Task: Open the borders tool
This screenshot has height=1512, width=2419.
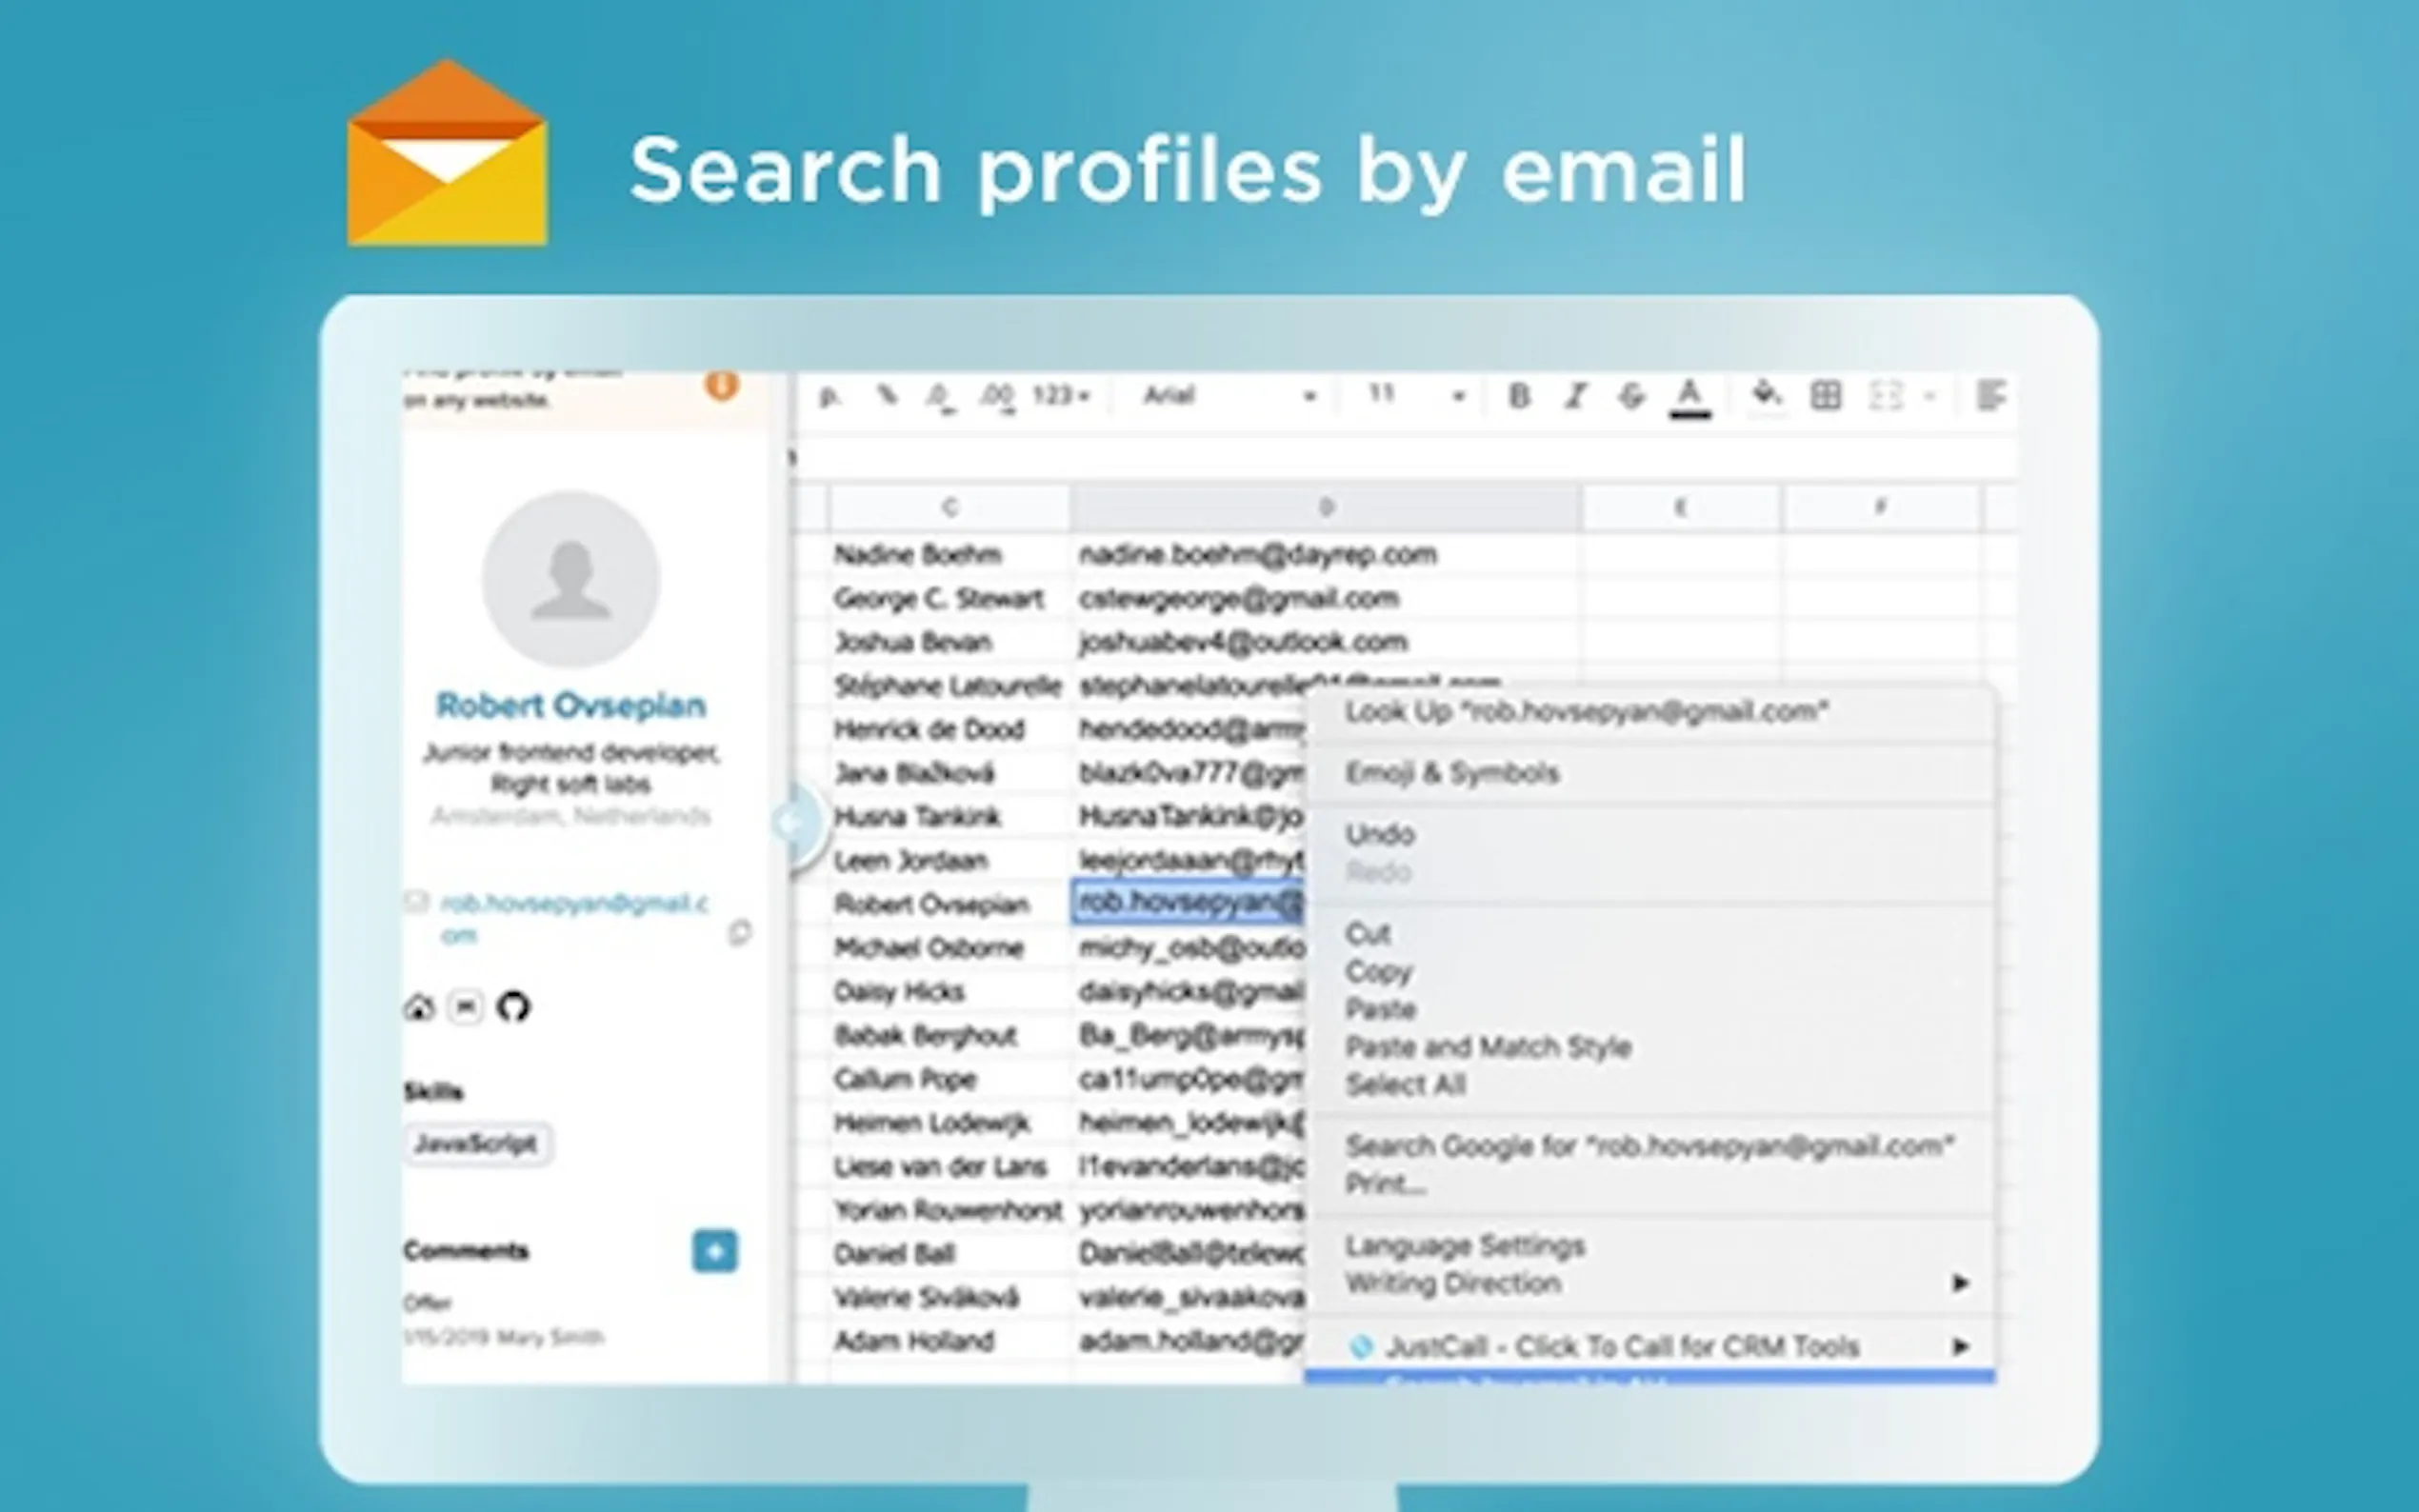Action: [1826, 396]
